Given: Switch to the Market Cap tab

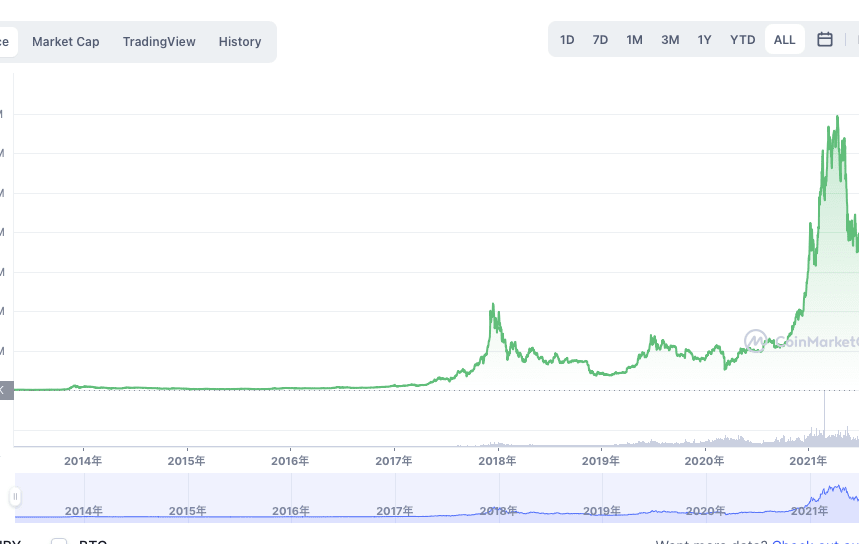Looking at the screenshot, I should (66, 42).
